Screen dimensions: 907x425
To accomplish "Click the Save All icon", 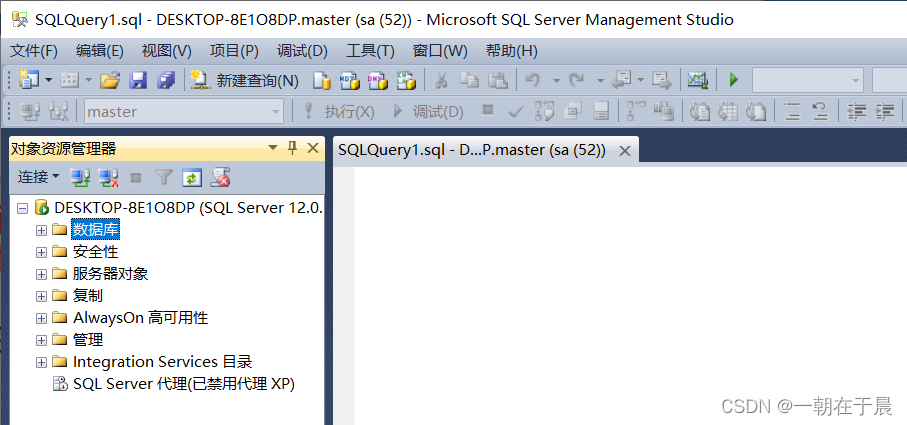I will pyautogui.click(x=166, y=80).
